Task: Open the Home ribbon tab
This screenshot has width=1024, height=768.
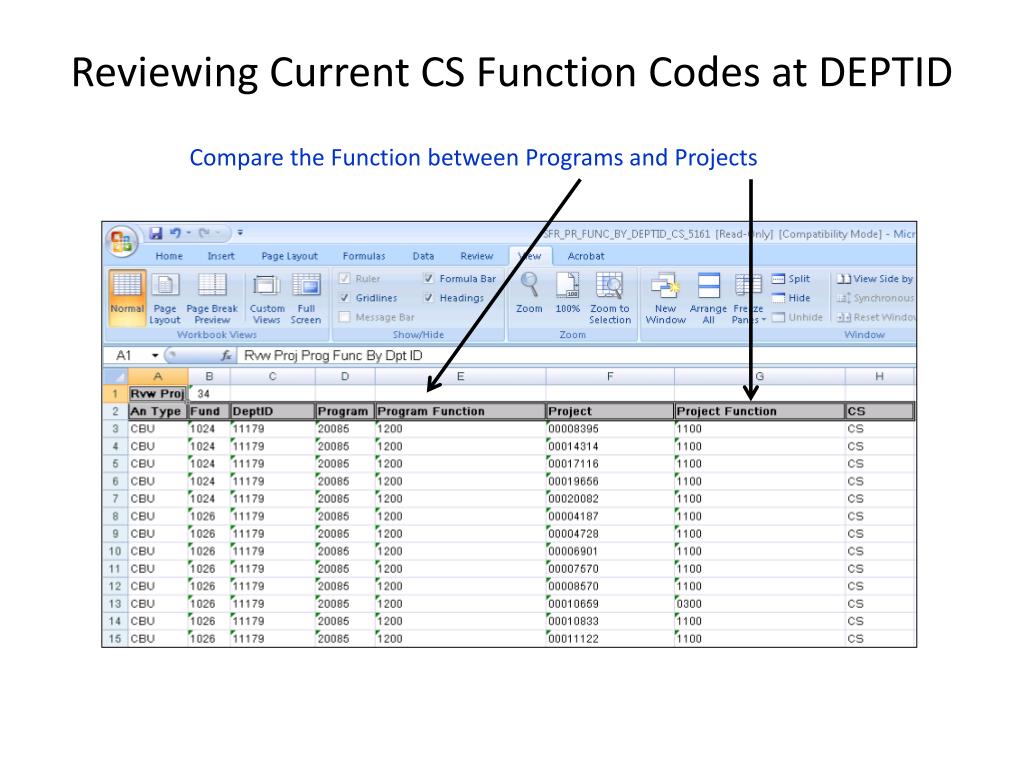Action: (x=169, y=256)
